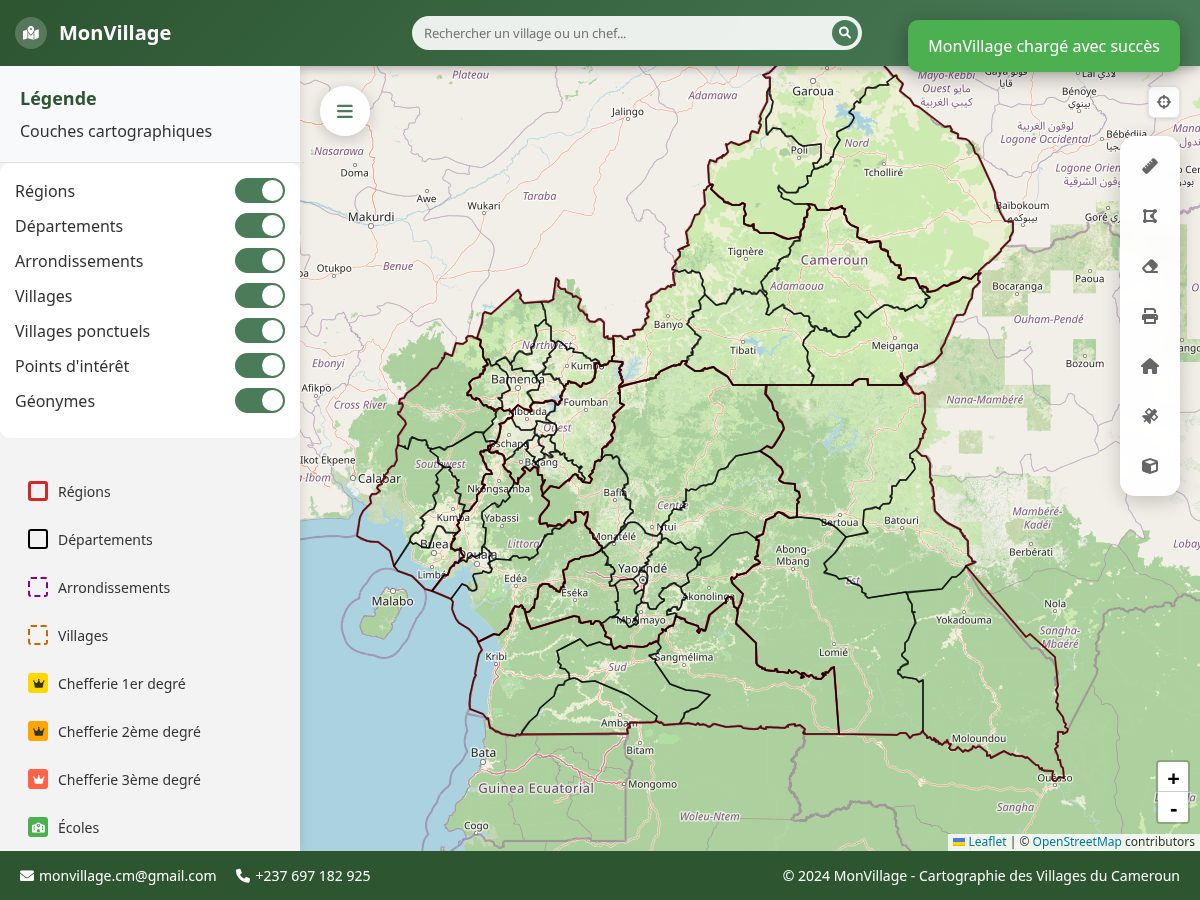Toggle the Régions layer switch
The height and width of the screenshot is (900, 1200).
[x=260, y=191]
